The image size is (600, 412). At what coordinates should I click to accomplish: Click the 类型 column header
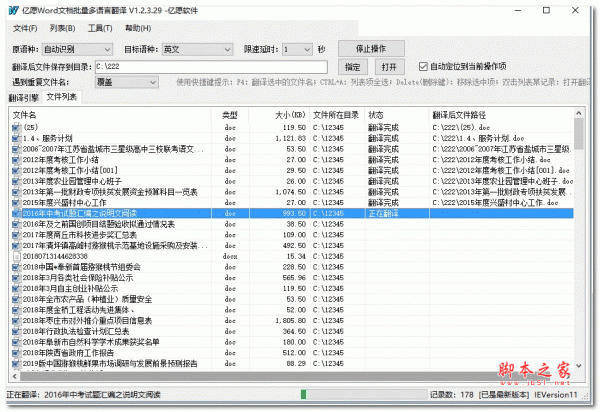coord(230,115)
